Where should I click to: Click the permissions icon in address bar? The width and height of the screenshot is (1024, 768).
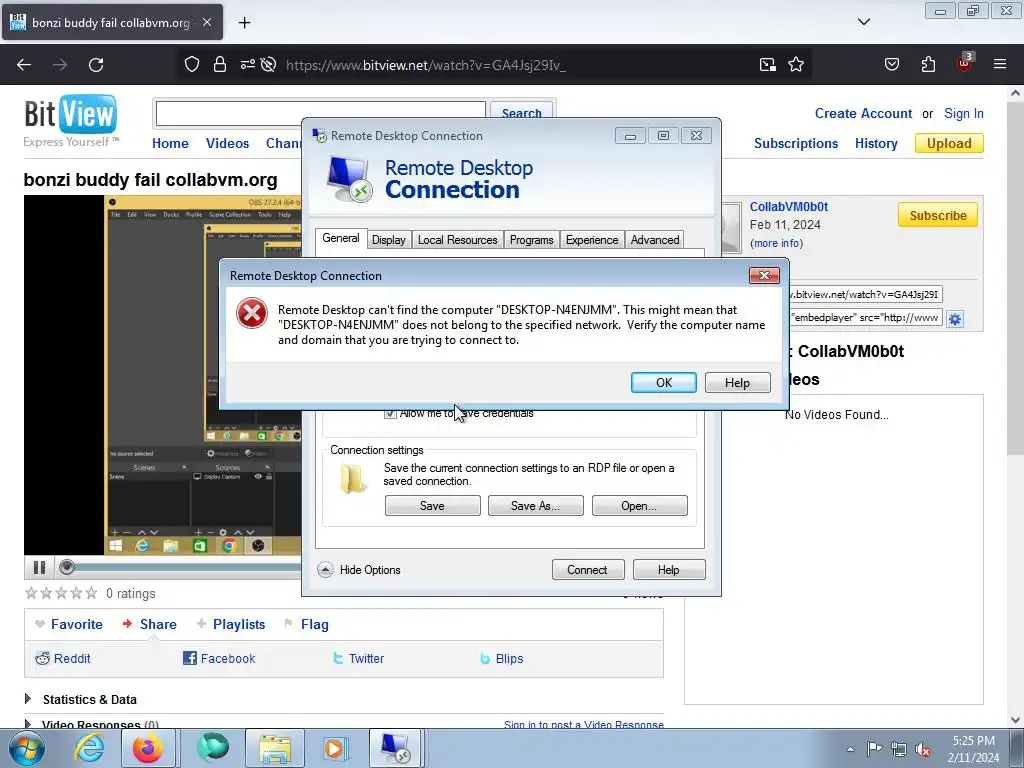(x=248, y=65)
